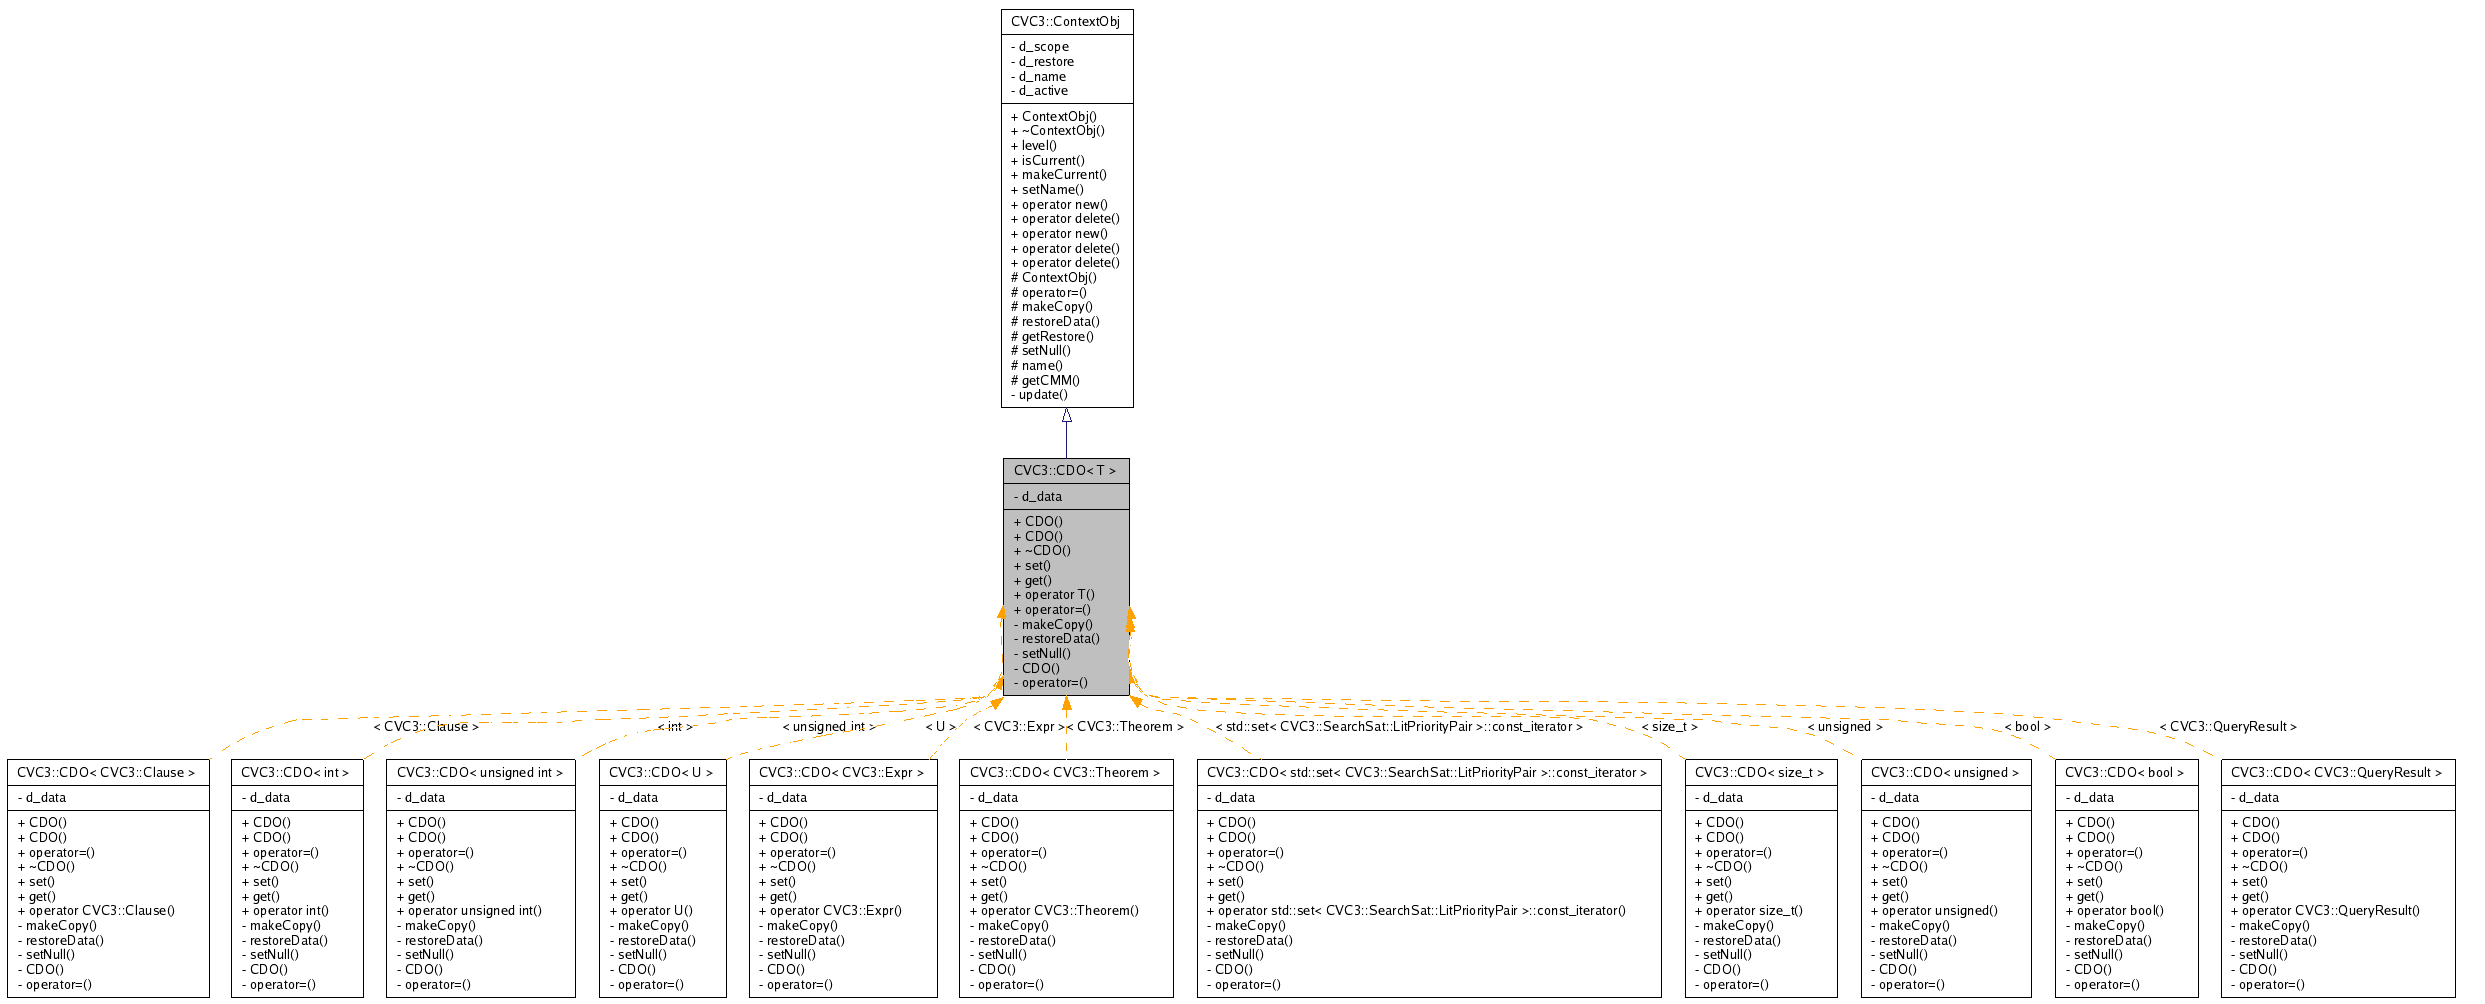Select the CVC3::CDO< U > class box title
This screenshot has height=1004, width=2485.
[x=662, y=773]
